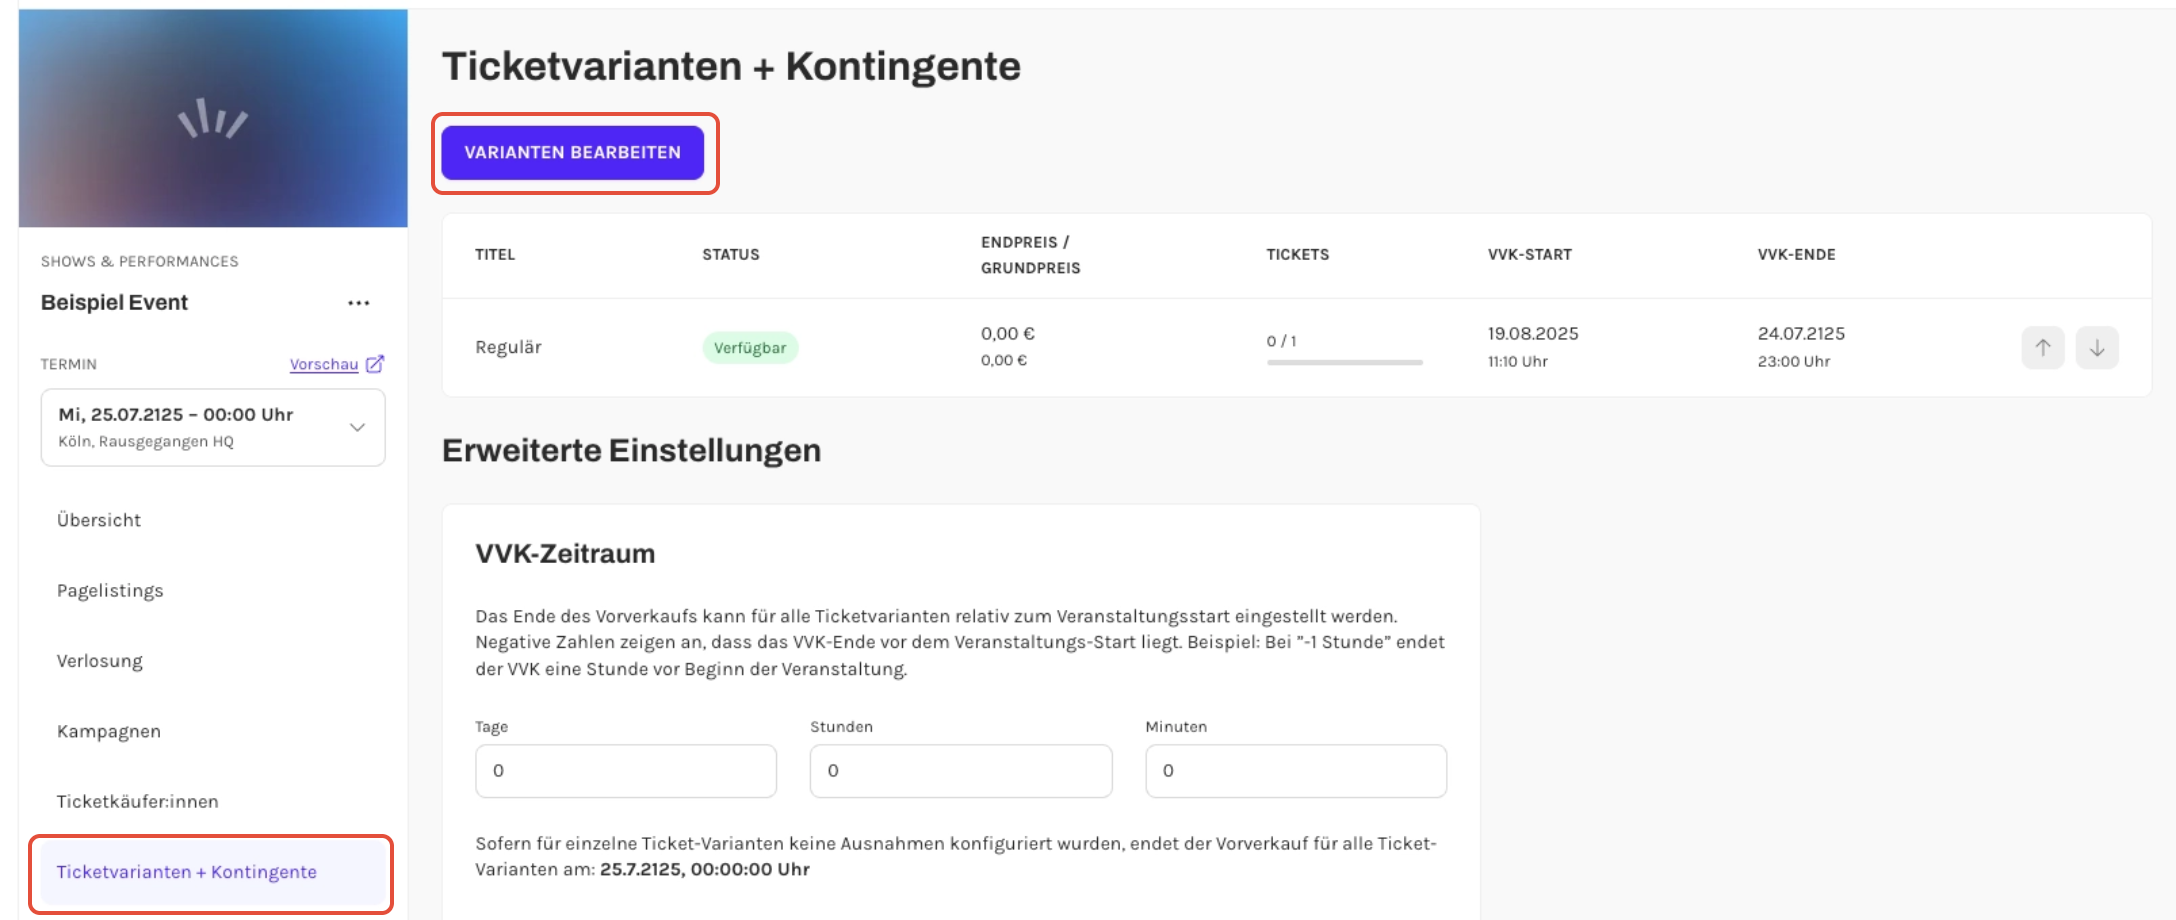Click the chevron in the Termin selector
The image size is (2176, 920).
tap(357, 427)
